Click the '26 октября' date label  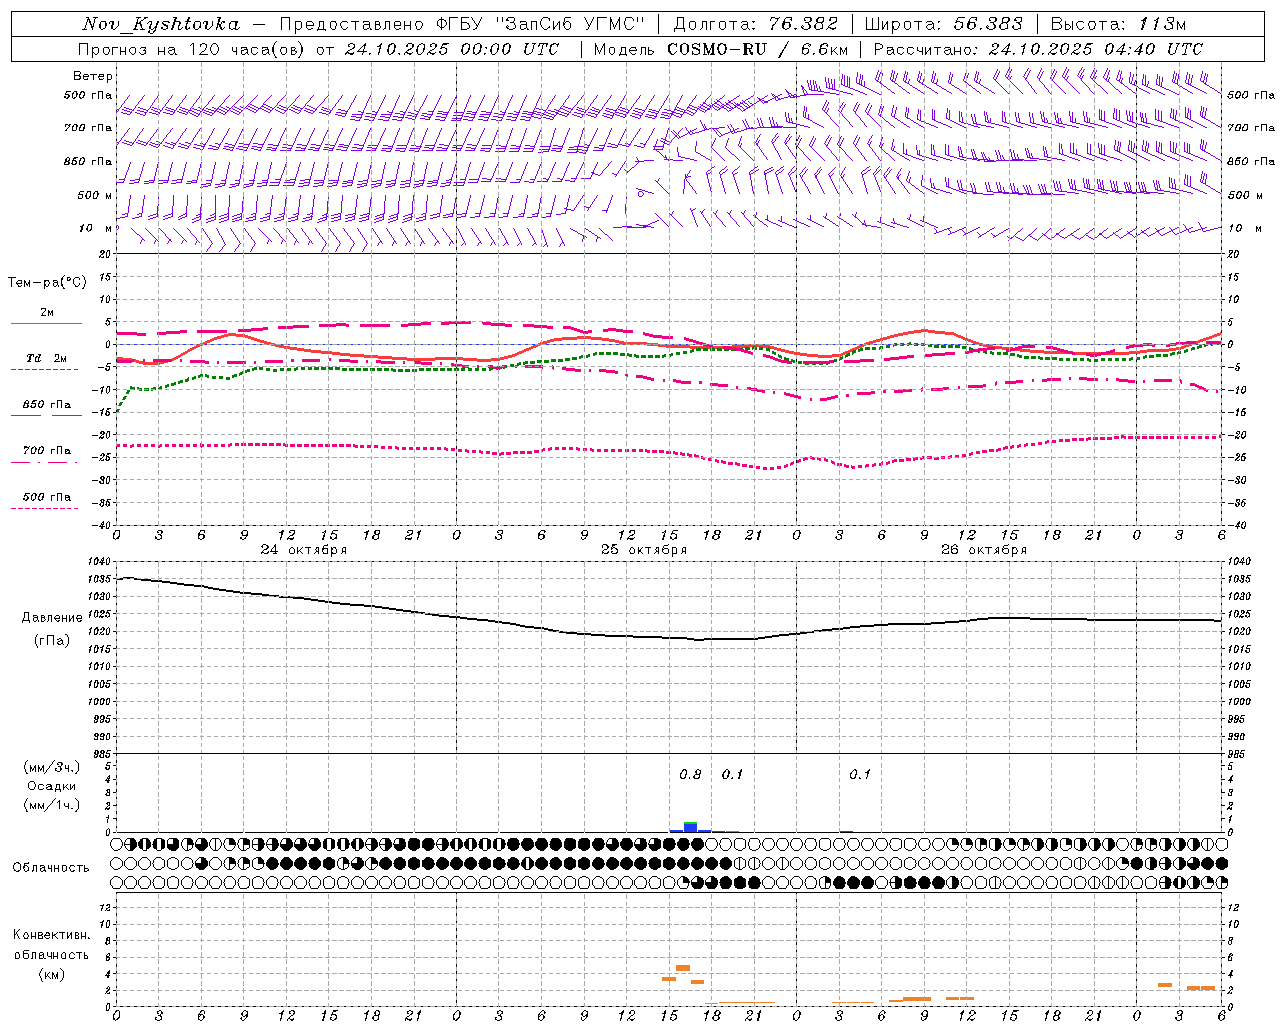pos(984,550)
